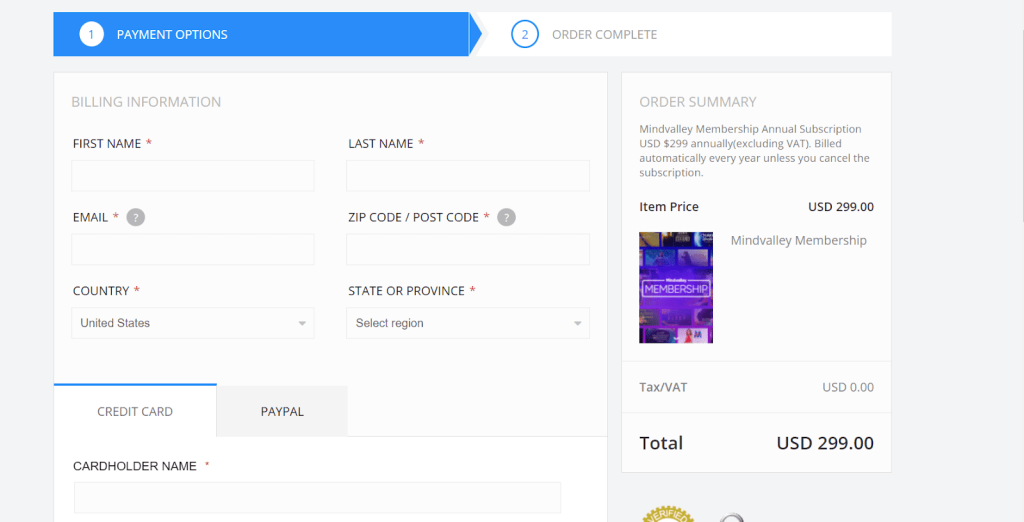Switch to the PayPal payment tab
The height and width of the screenshot is (522, 1024).
[x=282, y=412]
